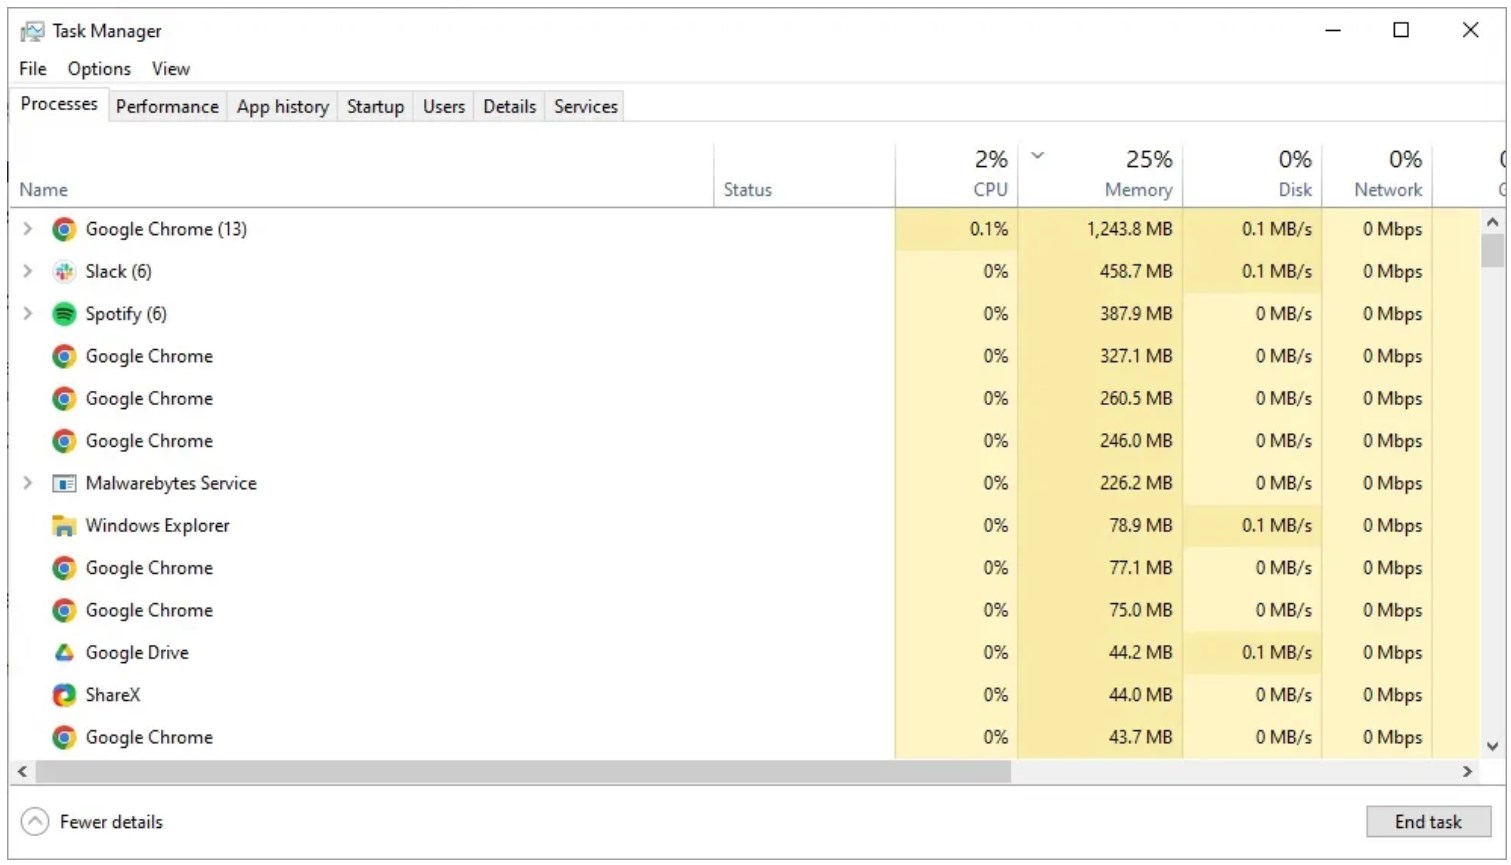This screenshot has width=1511, height=865.
Task: Expand the Malwarebytes Service group
Action: coord(28,483)
